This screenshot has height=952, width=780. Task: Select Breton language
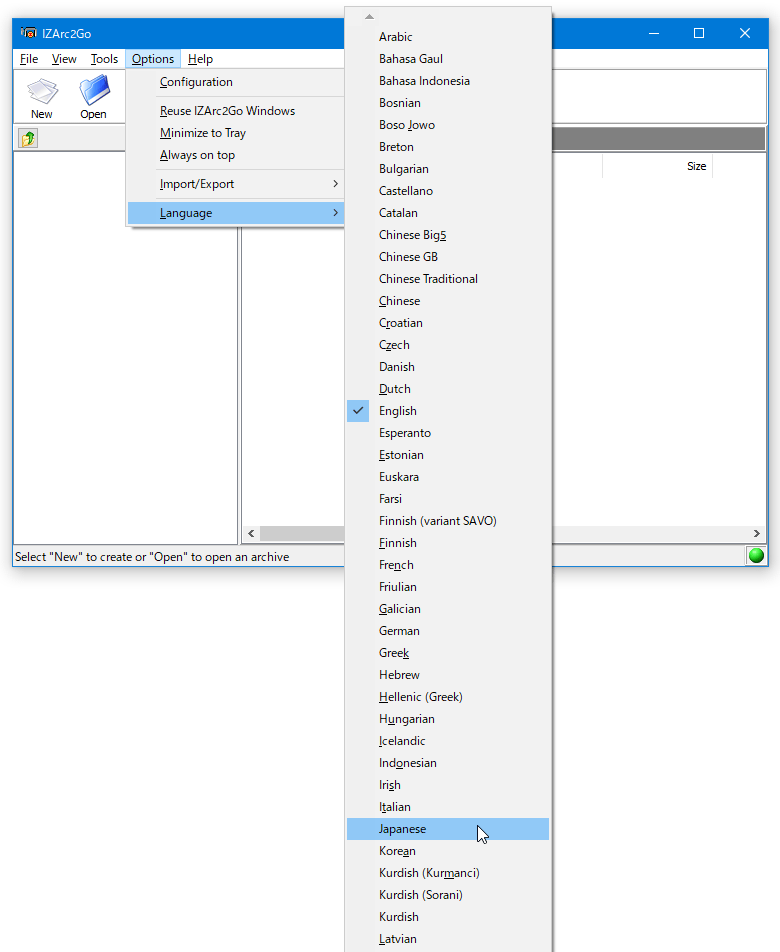pos(448,147)
